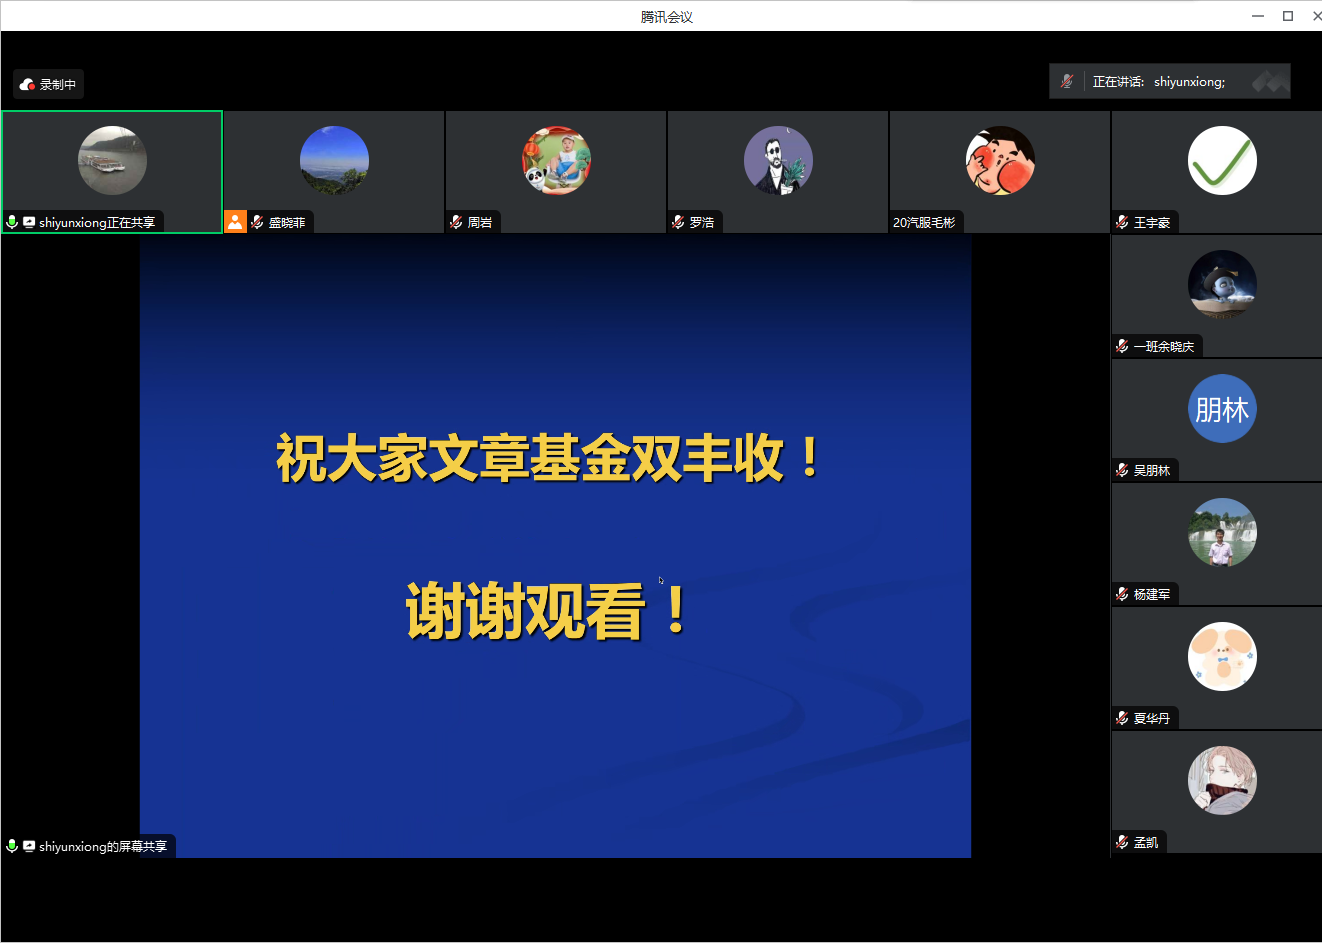Click muted mic icon next to 孟凯
The image size is (1322, 943).
click(1122, 842)
